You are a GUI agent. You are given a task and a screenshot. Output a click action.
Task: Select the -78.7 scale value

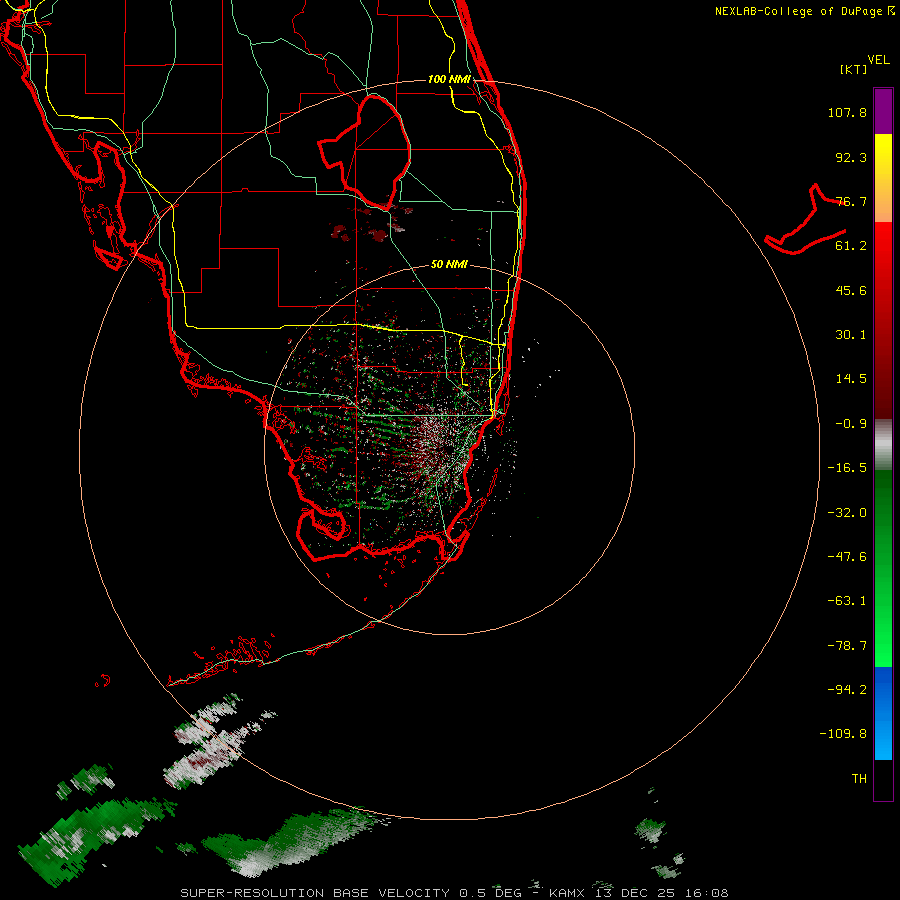click(x=847, y=646)
